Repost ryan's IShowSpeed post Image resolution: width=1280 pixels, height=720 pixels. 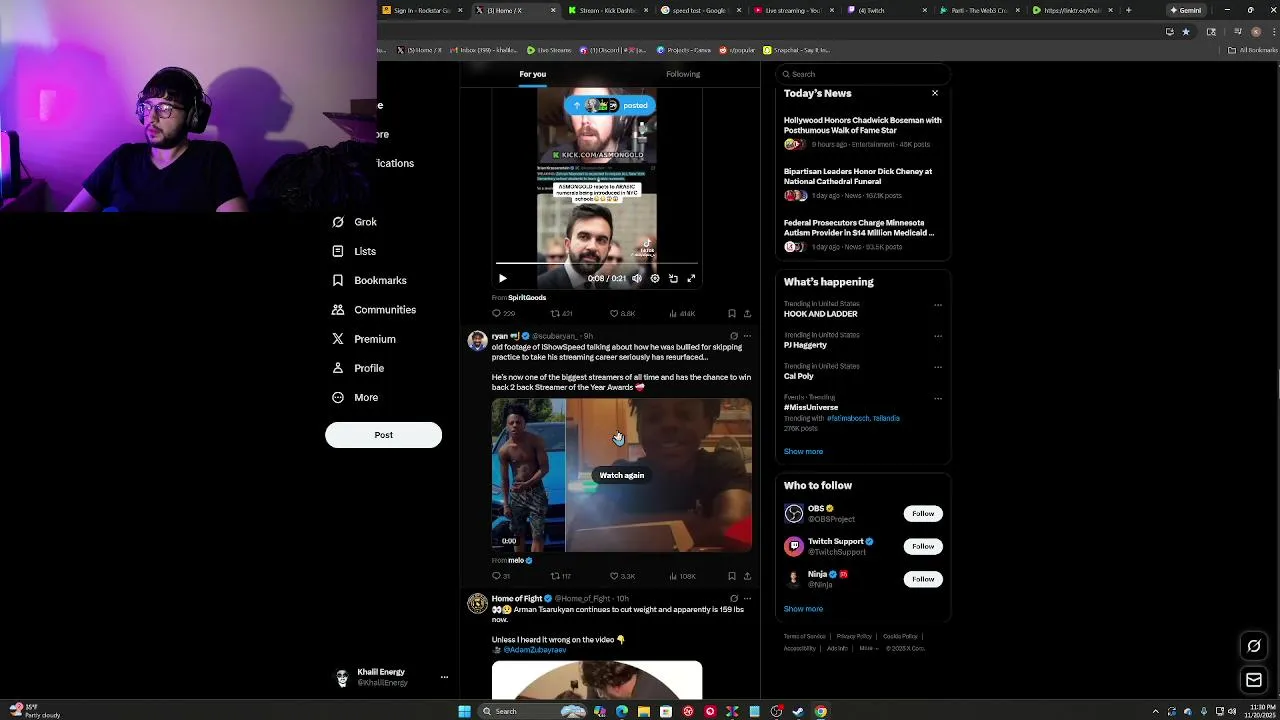(561, 576)
